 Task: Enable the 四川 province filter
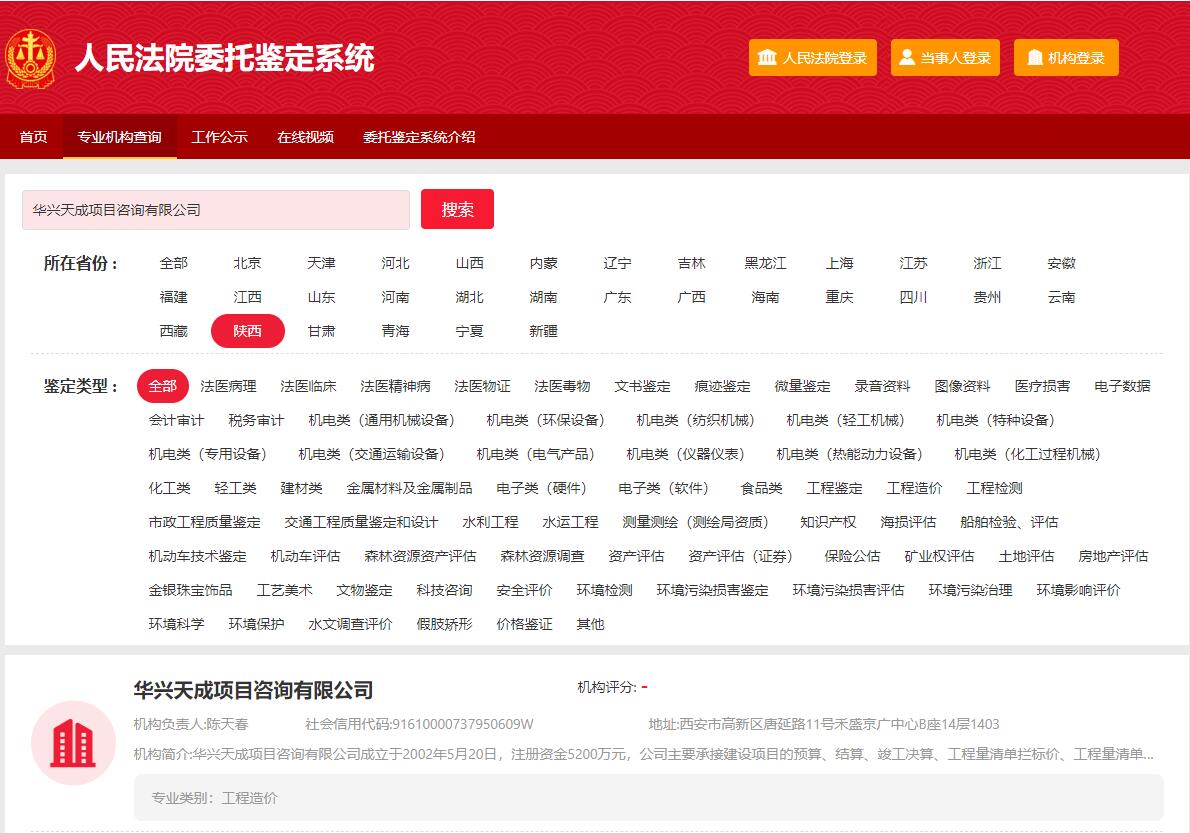[913, 297]
